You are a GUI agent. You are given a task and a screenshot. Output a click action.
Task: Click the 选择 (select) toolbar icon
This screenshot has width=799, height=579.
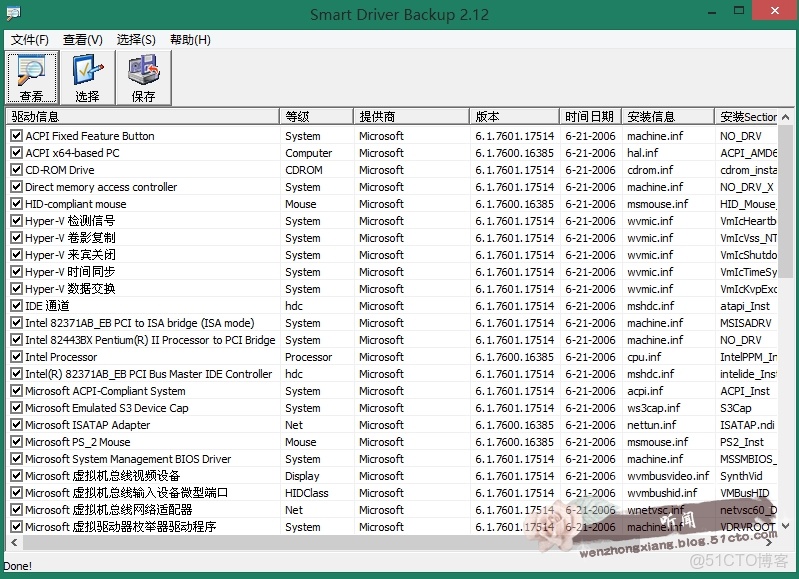(x=88, y=78)
